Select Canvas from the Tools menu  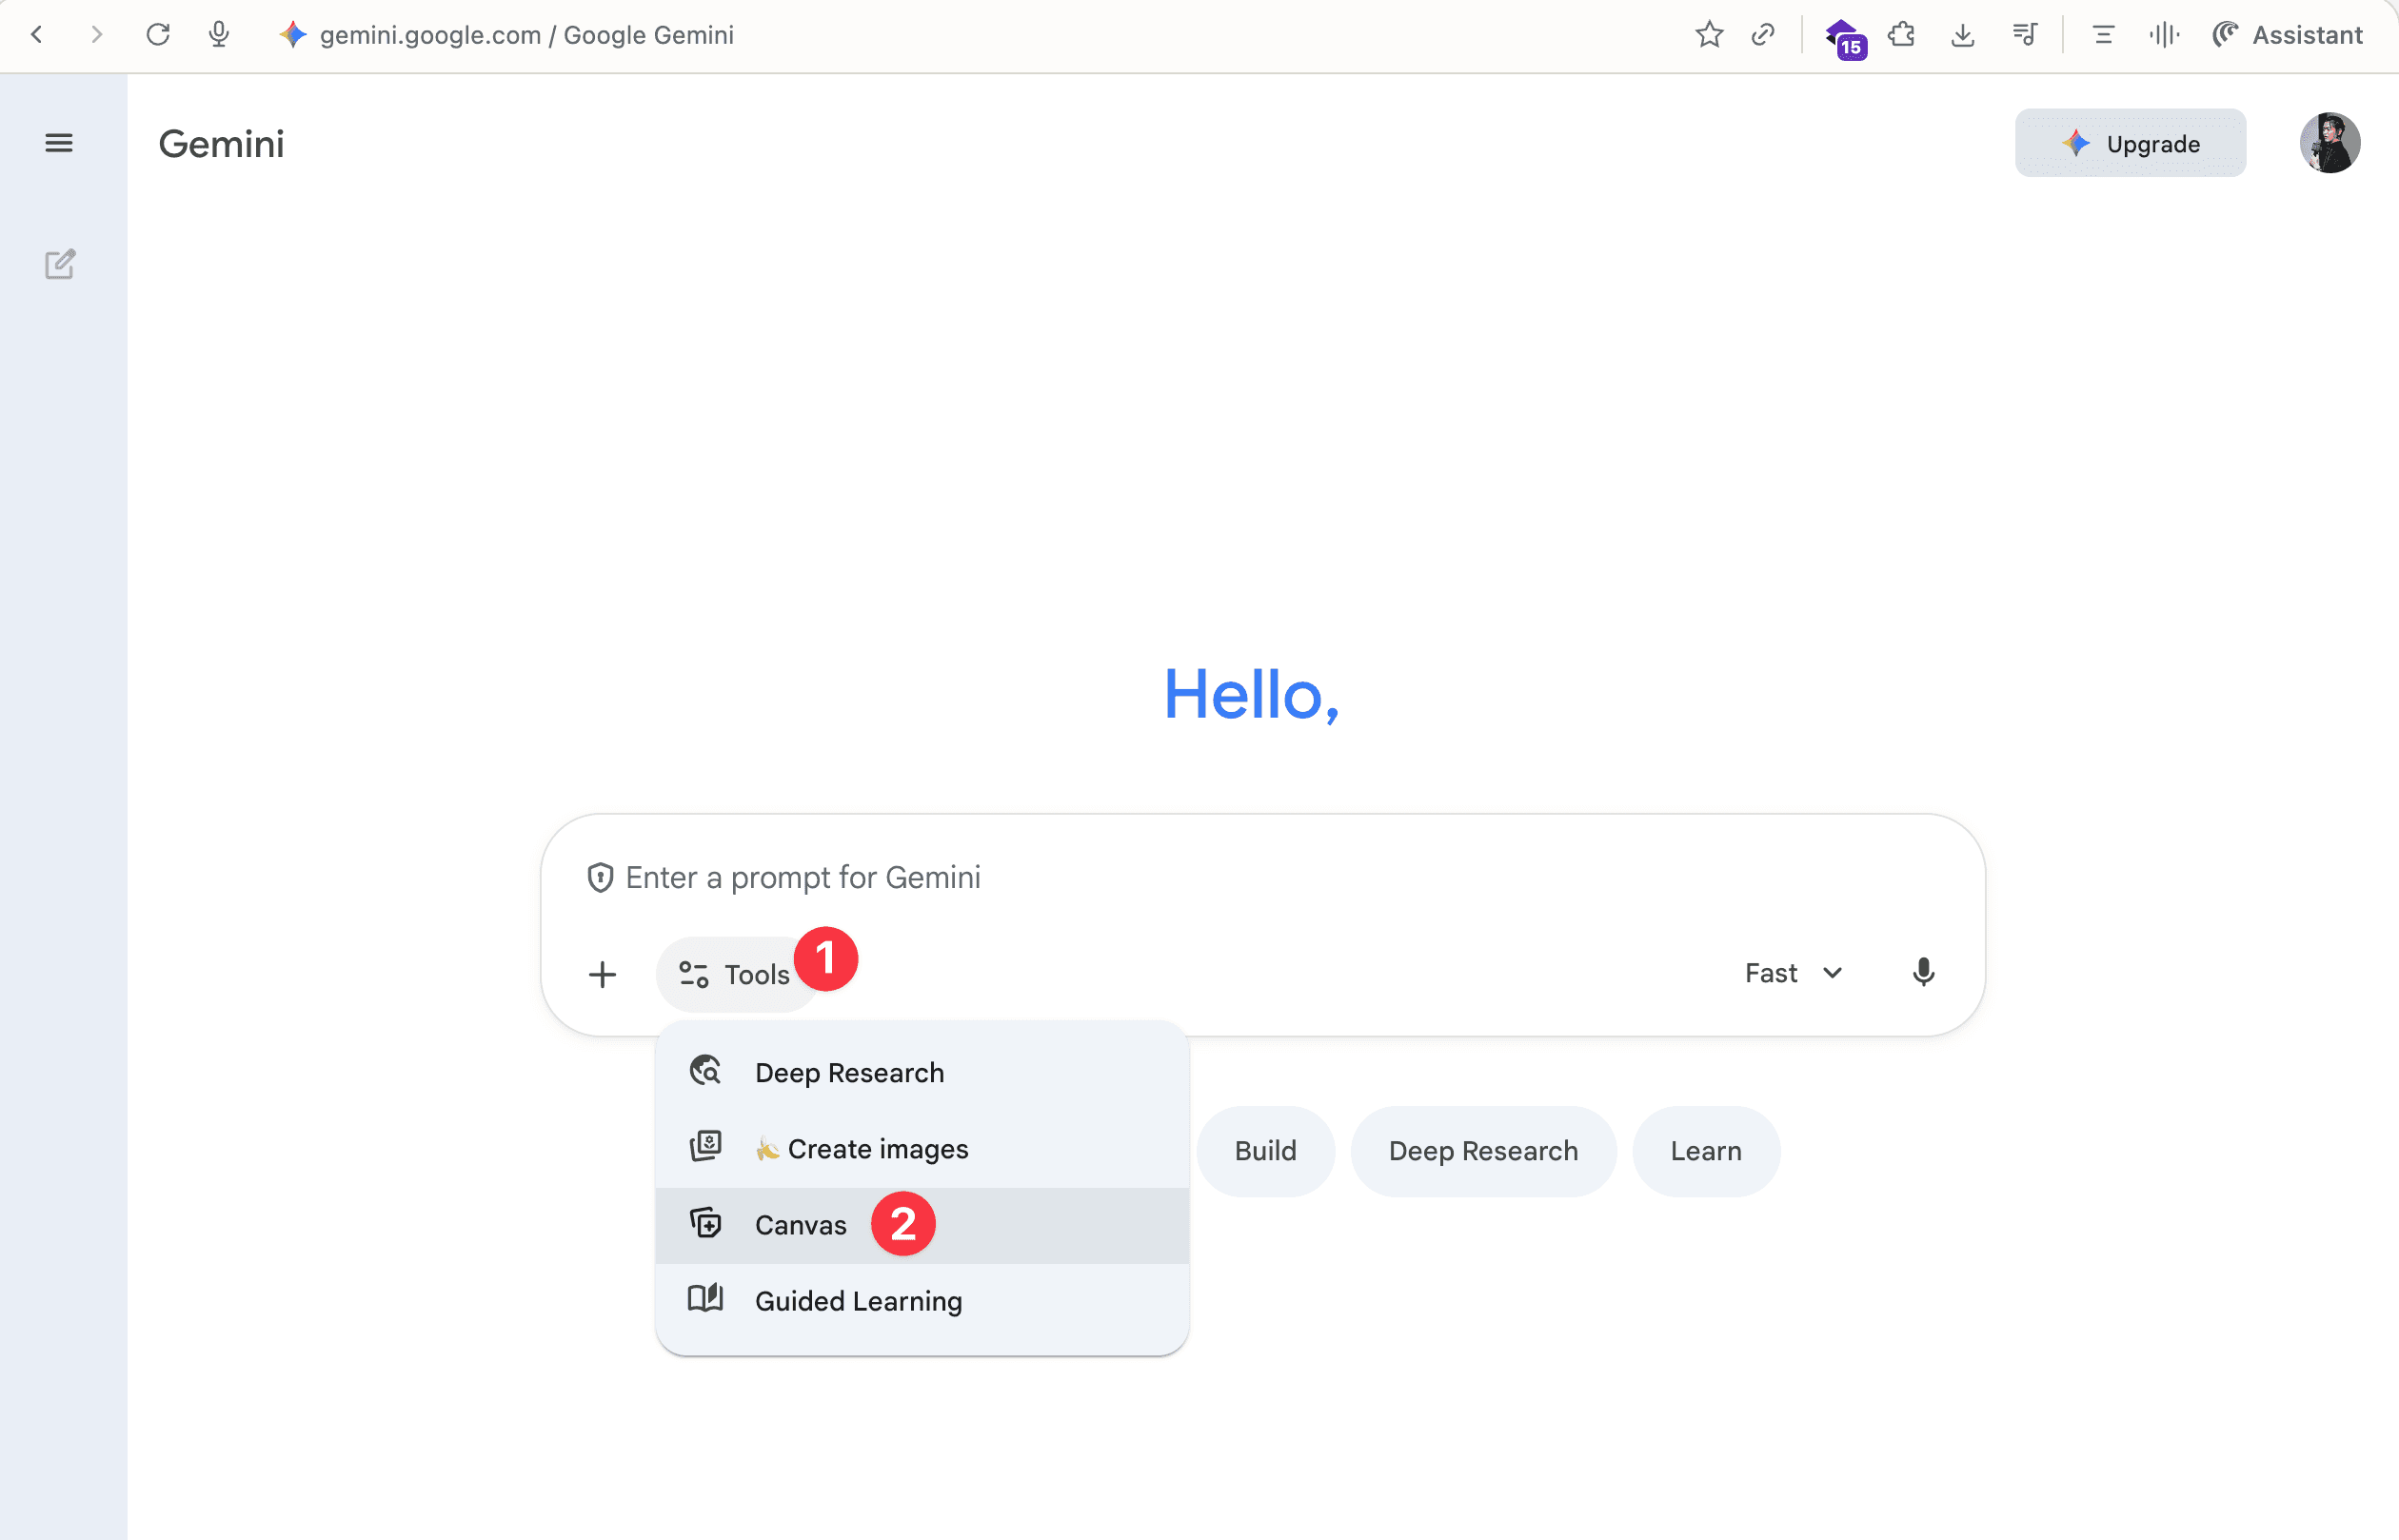(x=800, y=1225)
